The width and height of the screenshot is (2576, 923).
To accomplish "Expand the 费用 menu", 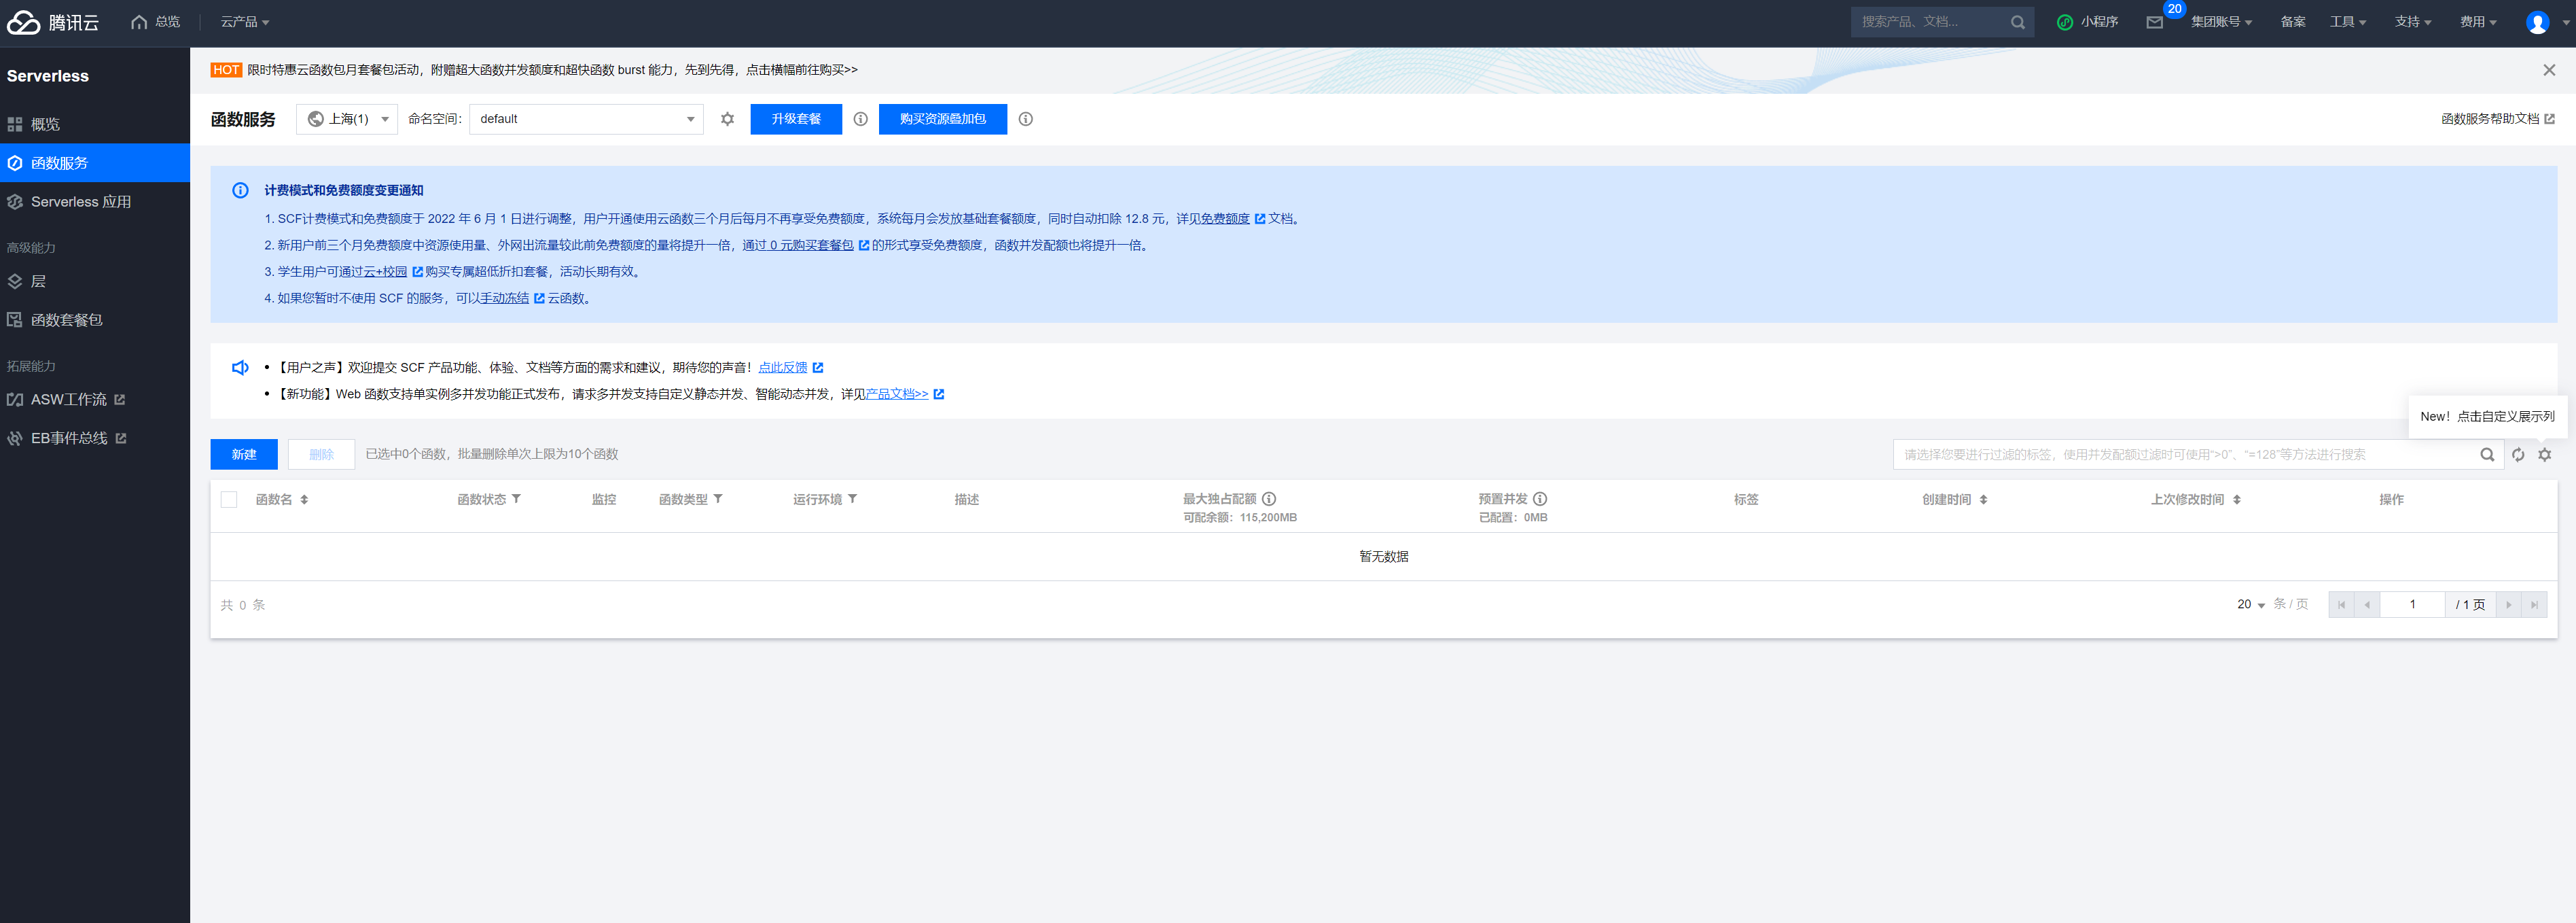I will 2478,22.
